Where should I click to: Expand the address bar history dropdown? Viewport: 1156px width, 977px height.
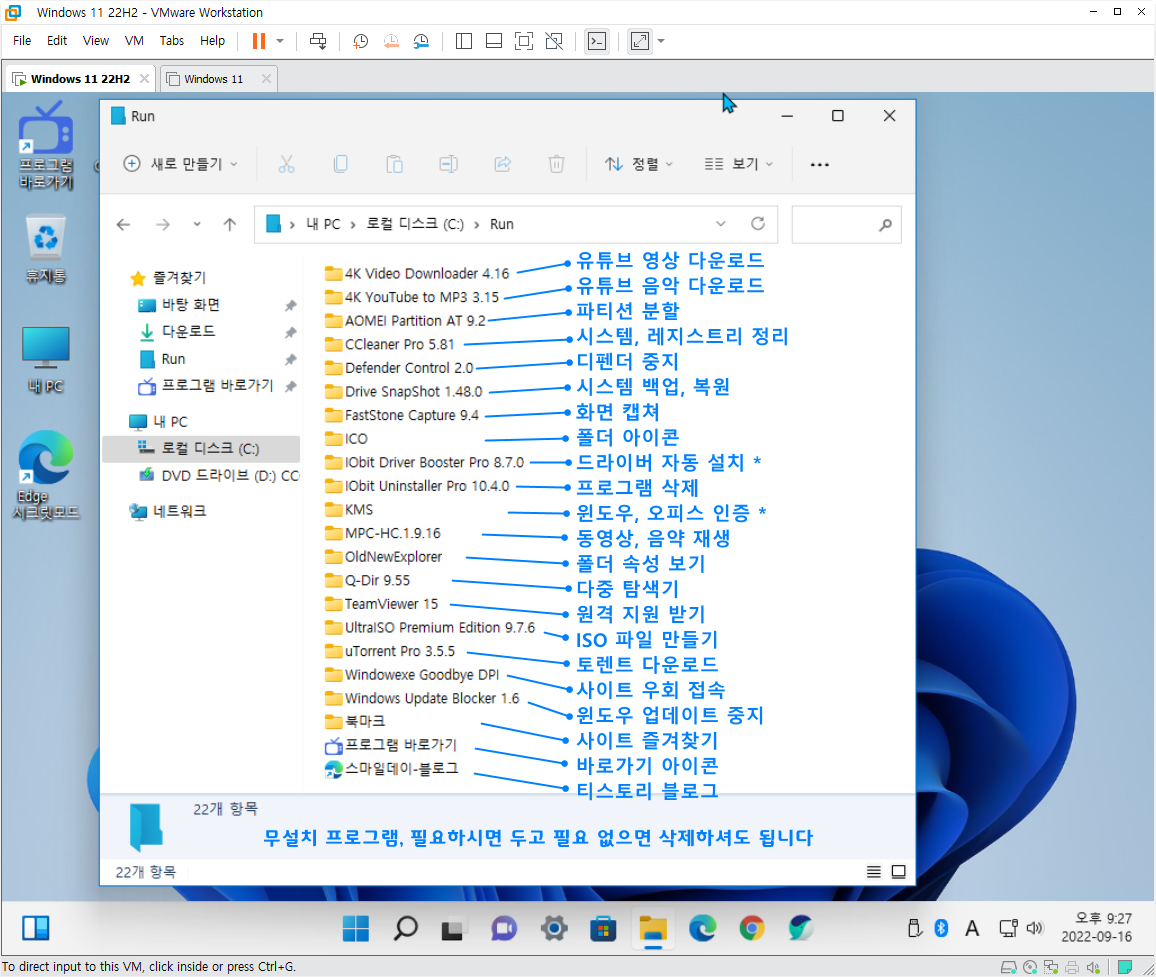(x=720, y=223)
